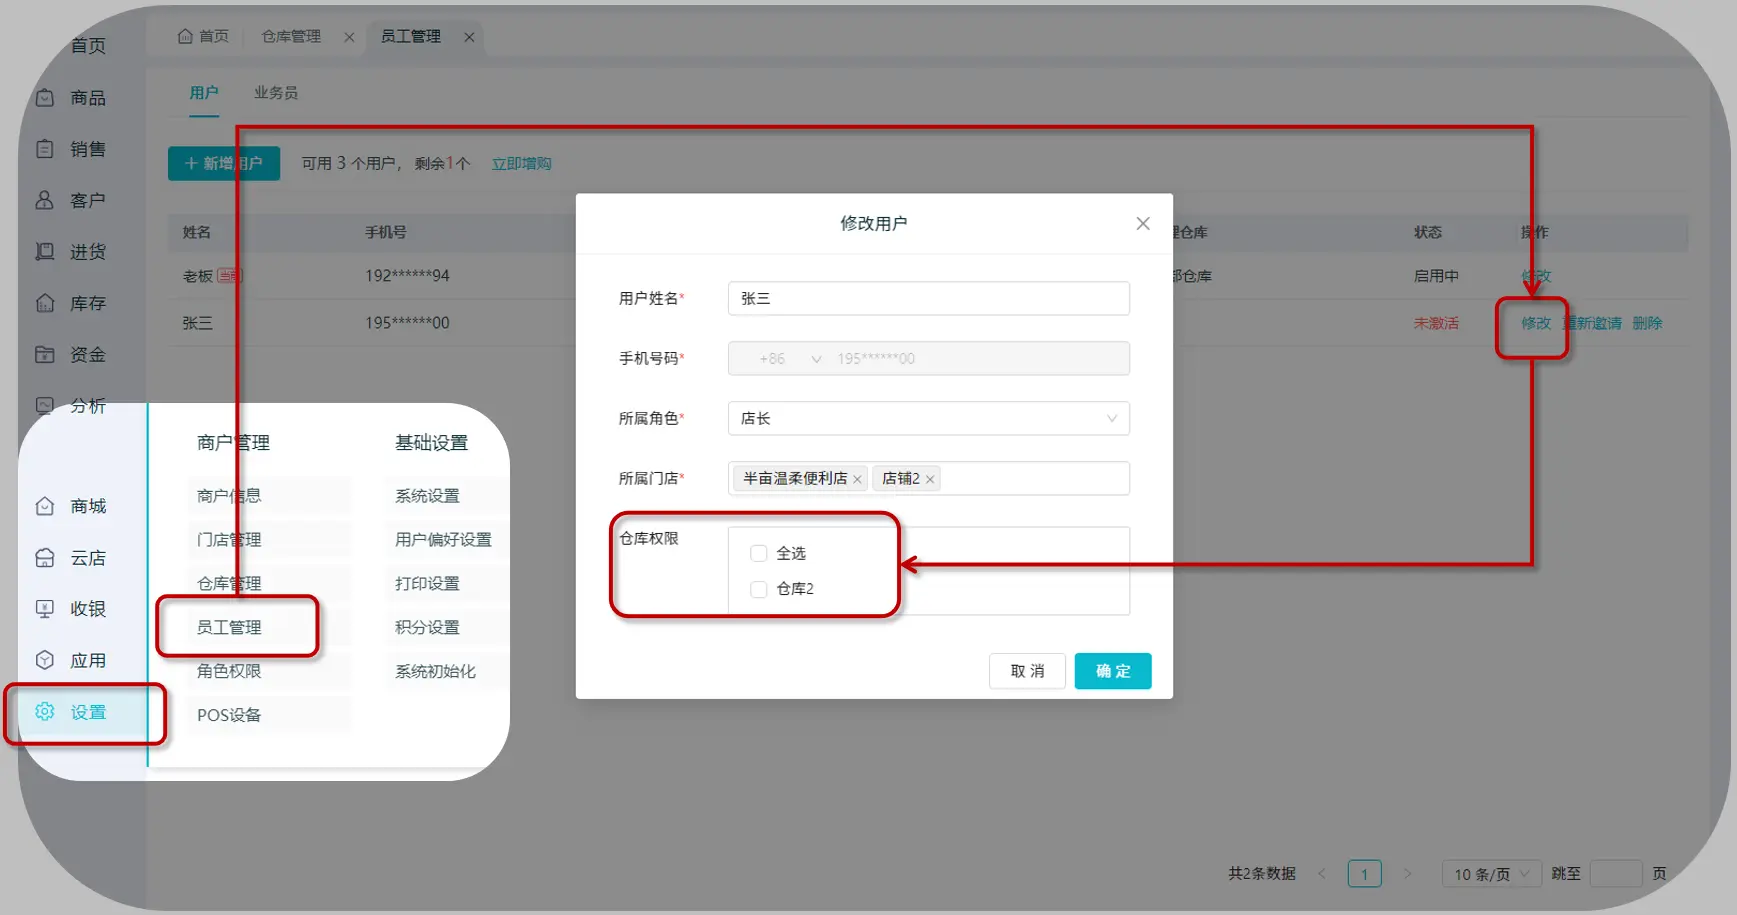1737x915 pixels.
Task: Open the 客户 sidebar icon
Action: [x=45, y=200]
